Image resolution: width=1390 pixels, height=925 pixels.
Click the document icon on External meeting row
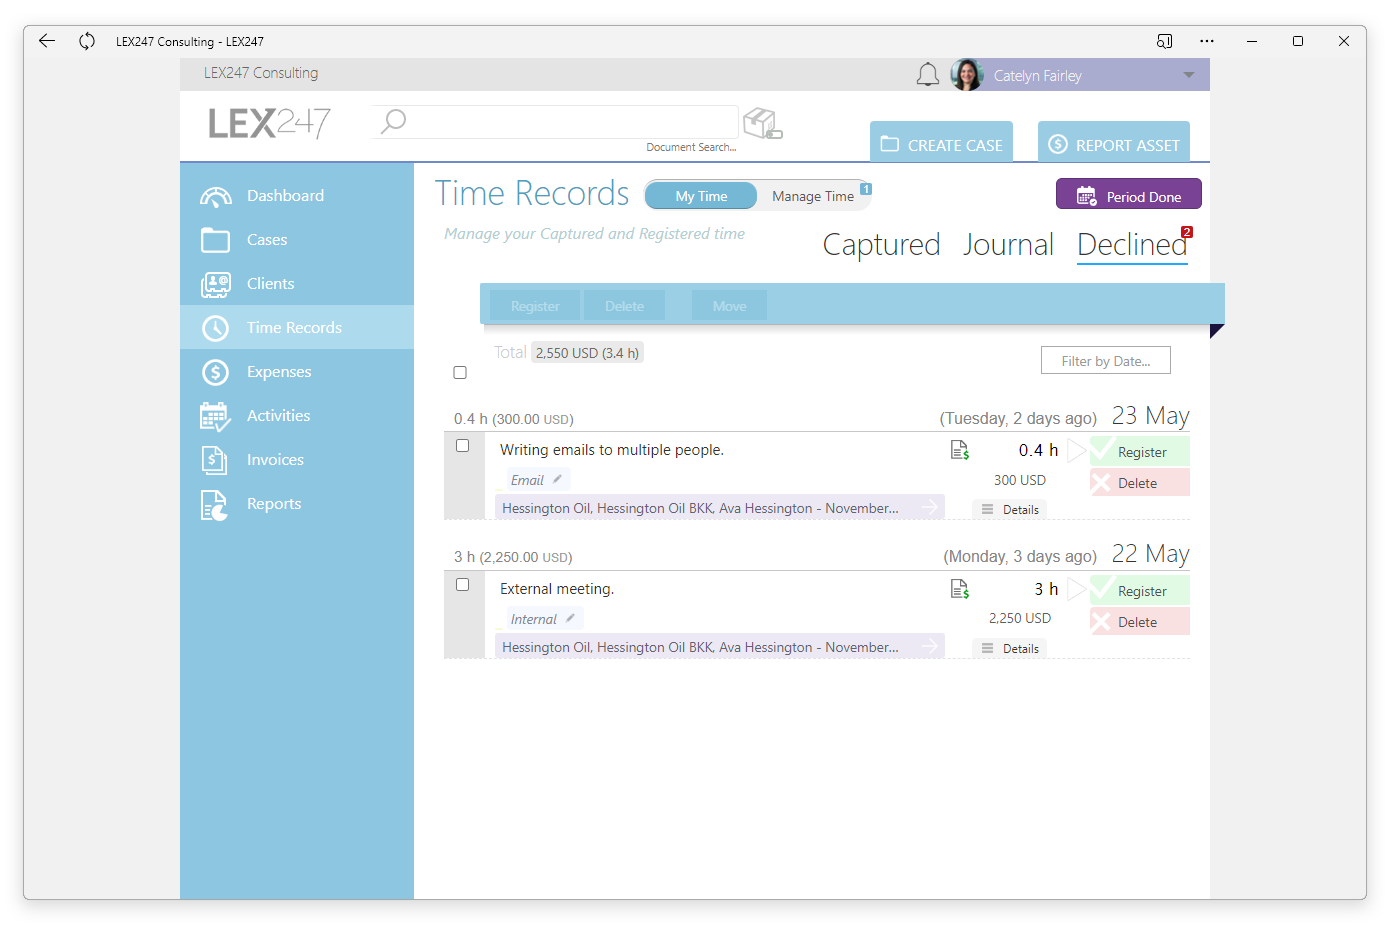pyautogui.click(x=960, y=589)
